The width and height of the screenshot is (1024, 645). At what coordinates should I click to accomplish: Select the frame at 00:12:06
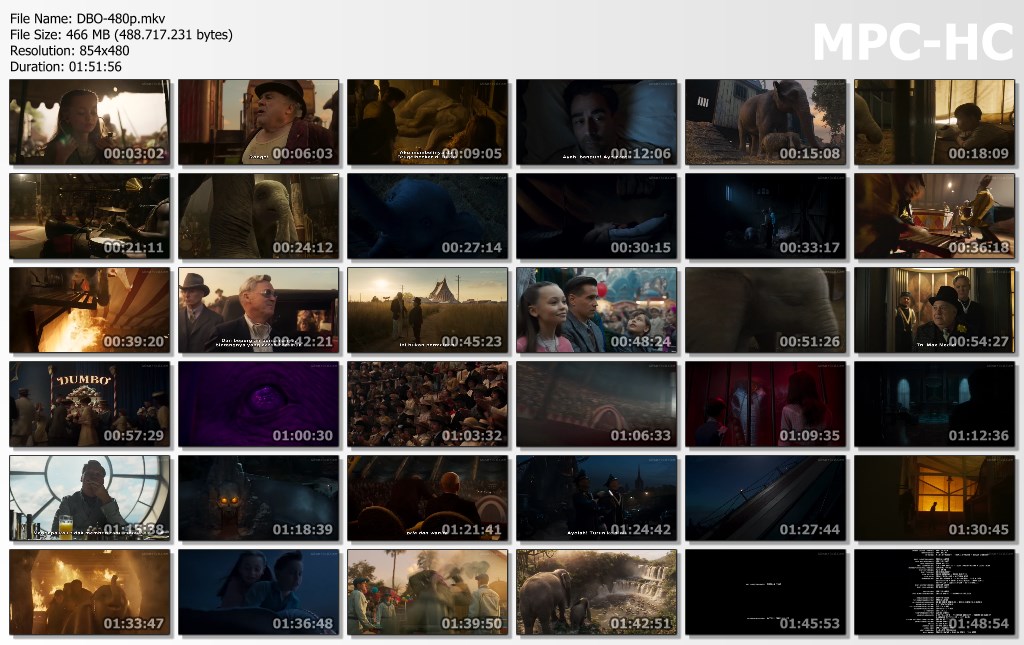click(x=597, y=122)
